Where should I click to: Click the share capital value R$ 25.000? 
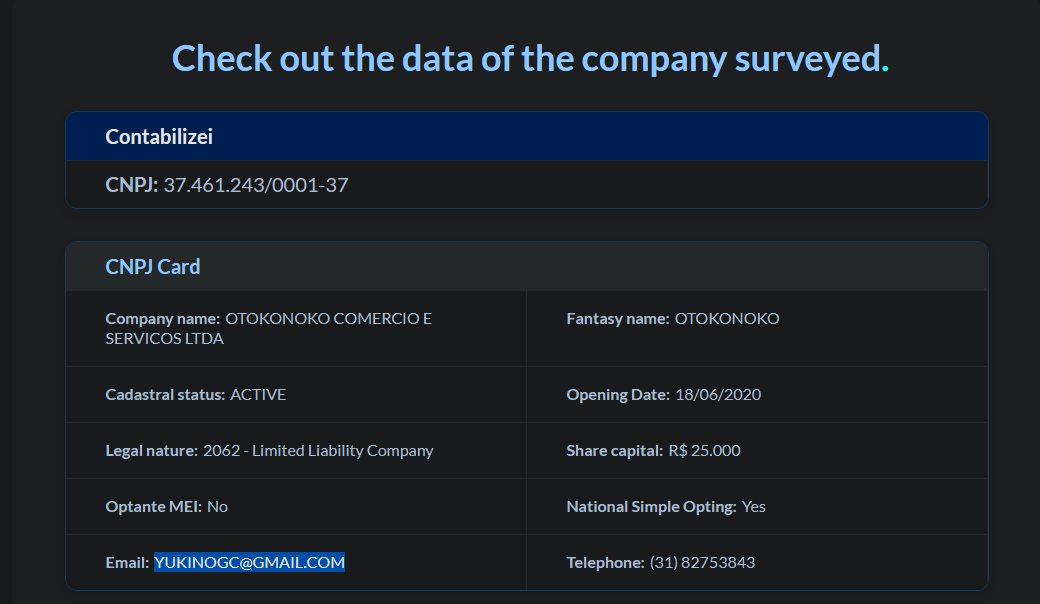tap(704, 451)
